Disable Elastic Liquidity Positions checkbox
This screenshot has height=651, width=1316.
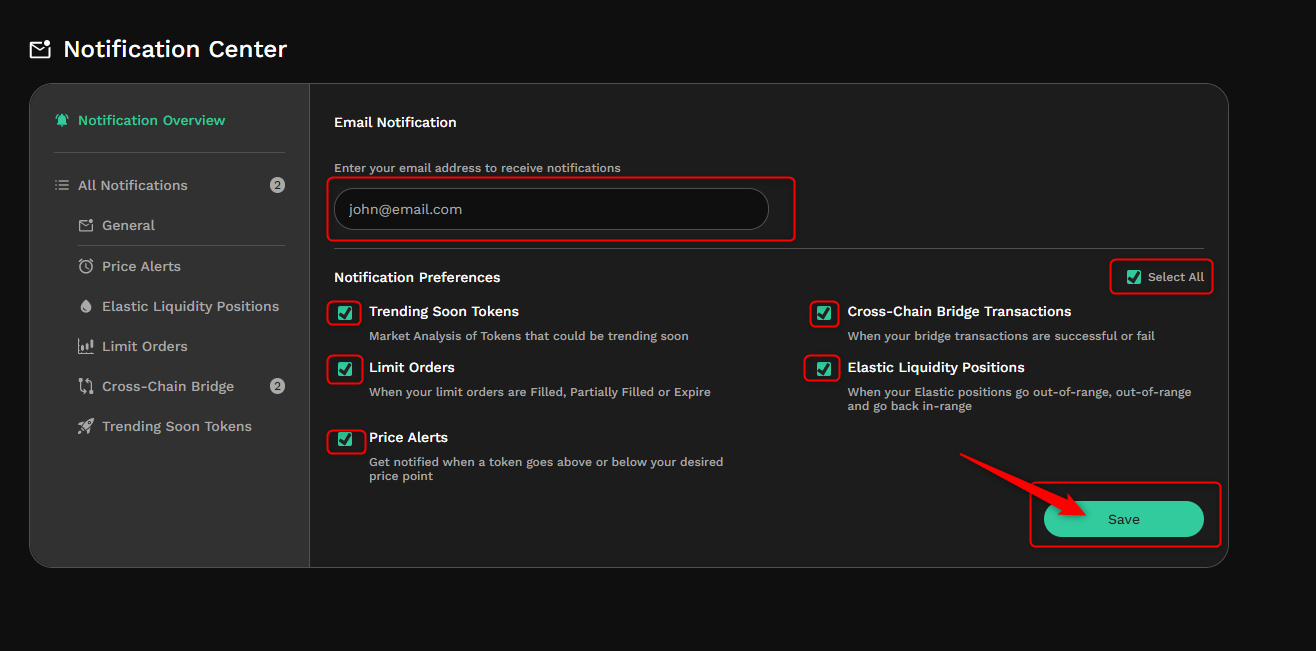(x=824, y=369)
